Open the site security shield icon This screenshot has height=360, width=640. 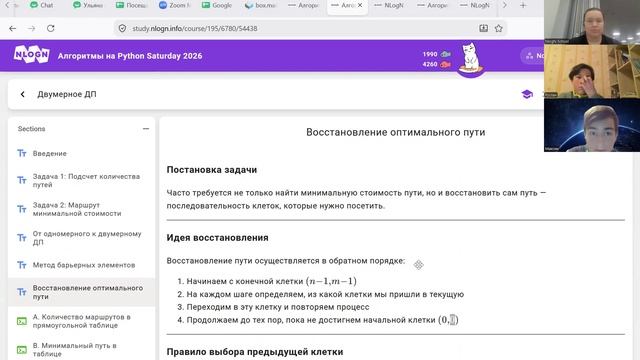pyautogui.click(x=122, y=29)
